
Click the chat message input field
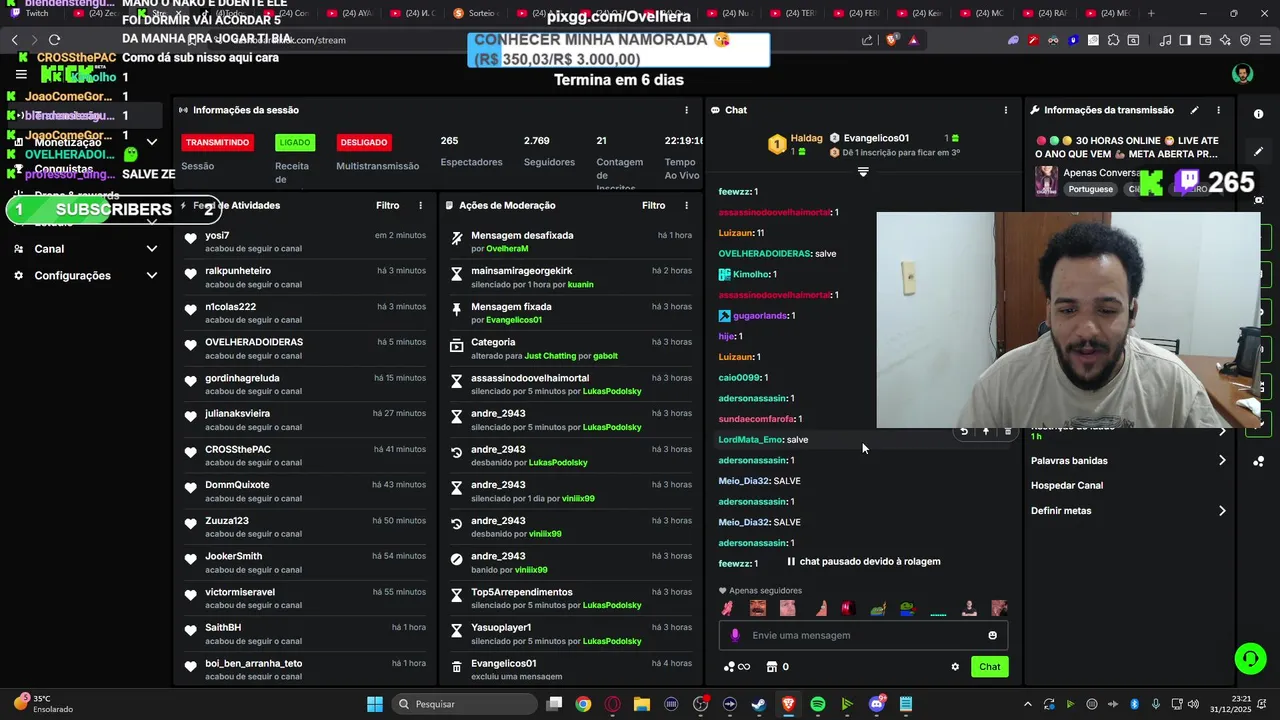point(863,635)
